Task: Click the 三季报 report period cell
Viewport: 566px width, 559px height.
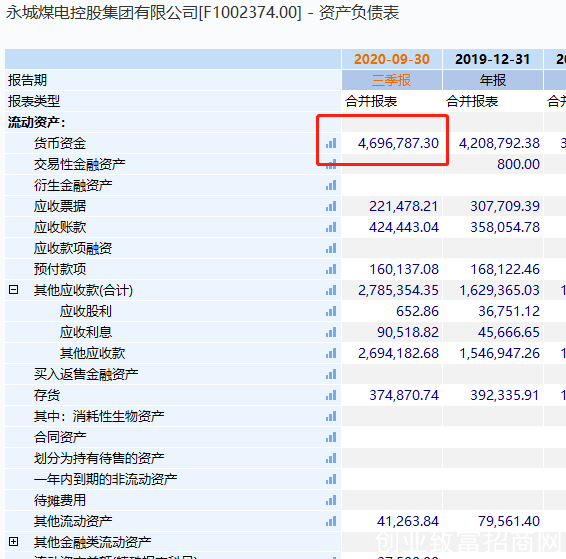Action: coord(392,80)
